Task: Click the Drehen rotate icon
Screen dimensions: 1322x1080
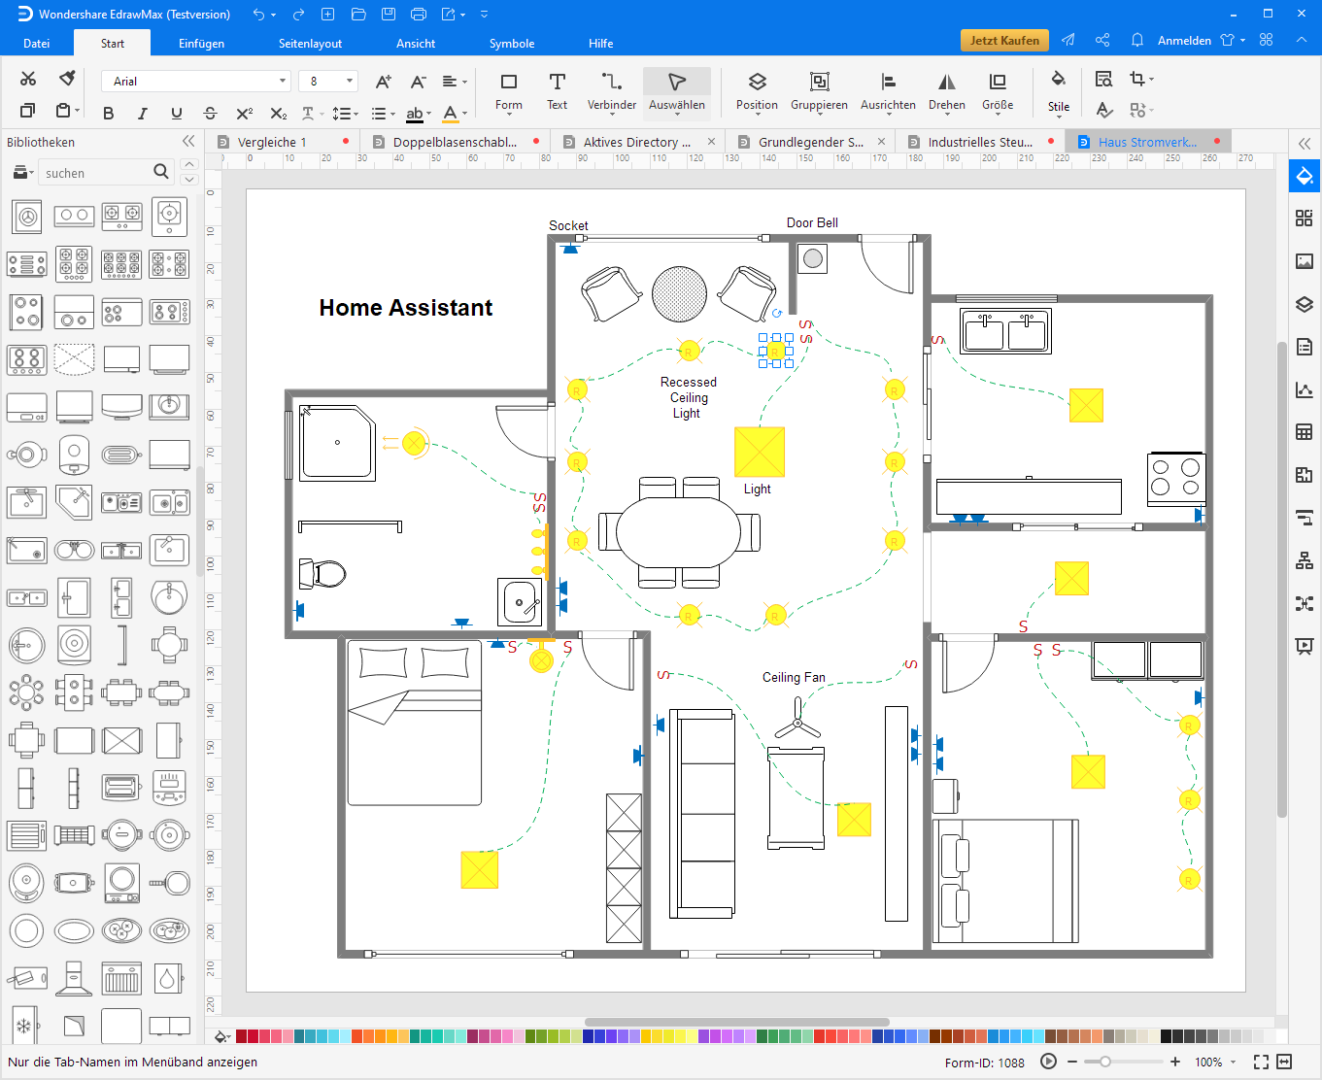Action: tap(946, 82)
